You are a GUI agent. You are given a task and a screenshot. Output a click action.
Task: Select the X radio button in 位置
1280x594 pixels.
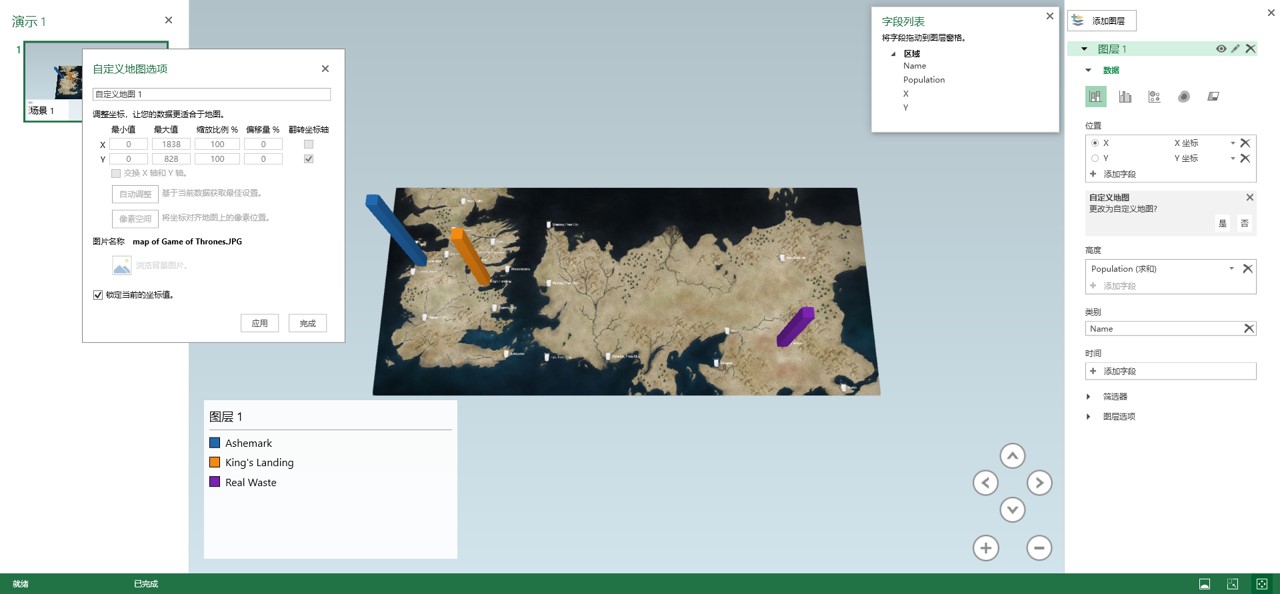pyautogui.click(x=1095, y=143)
